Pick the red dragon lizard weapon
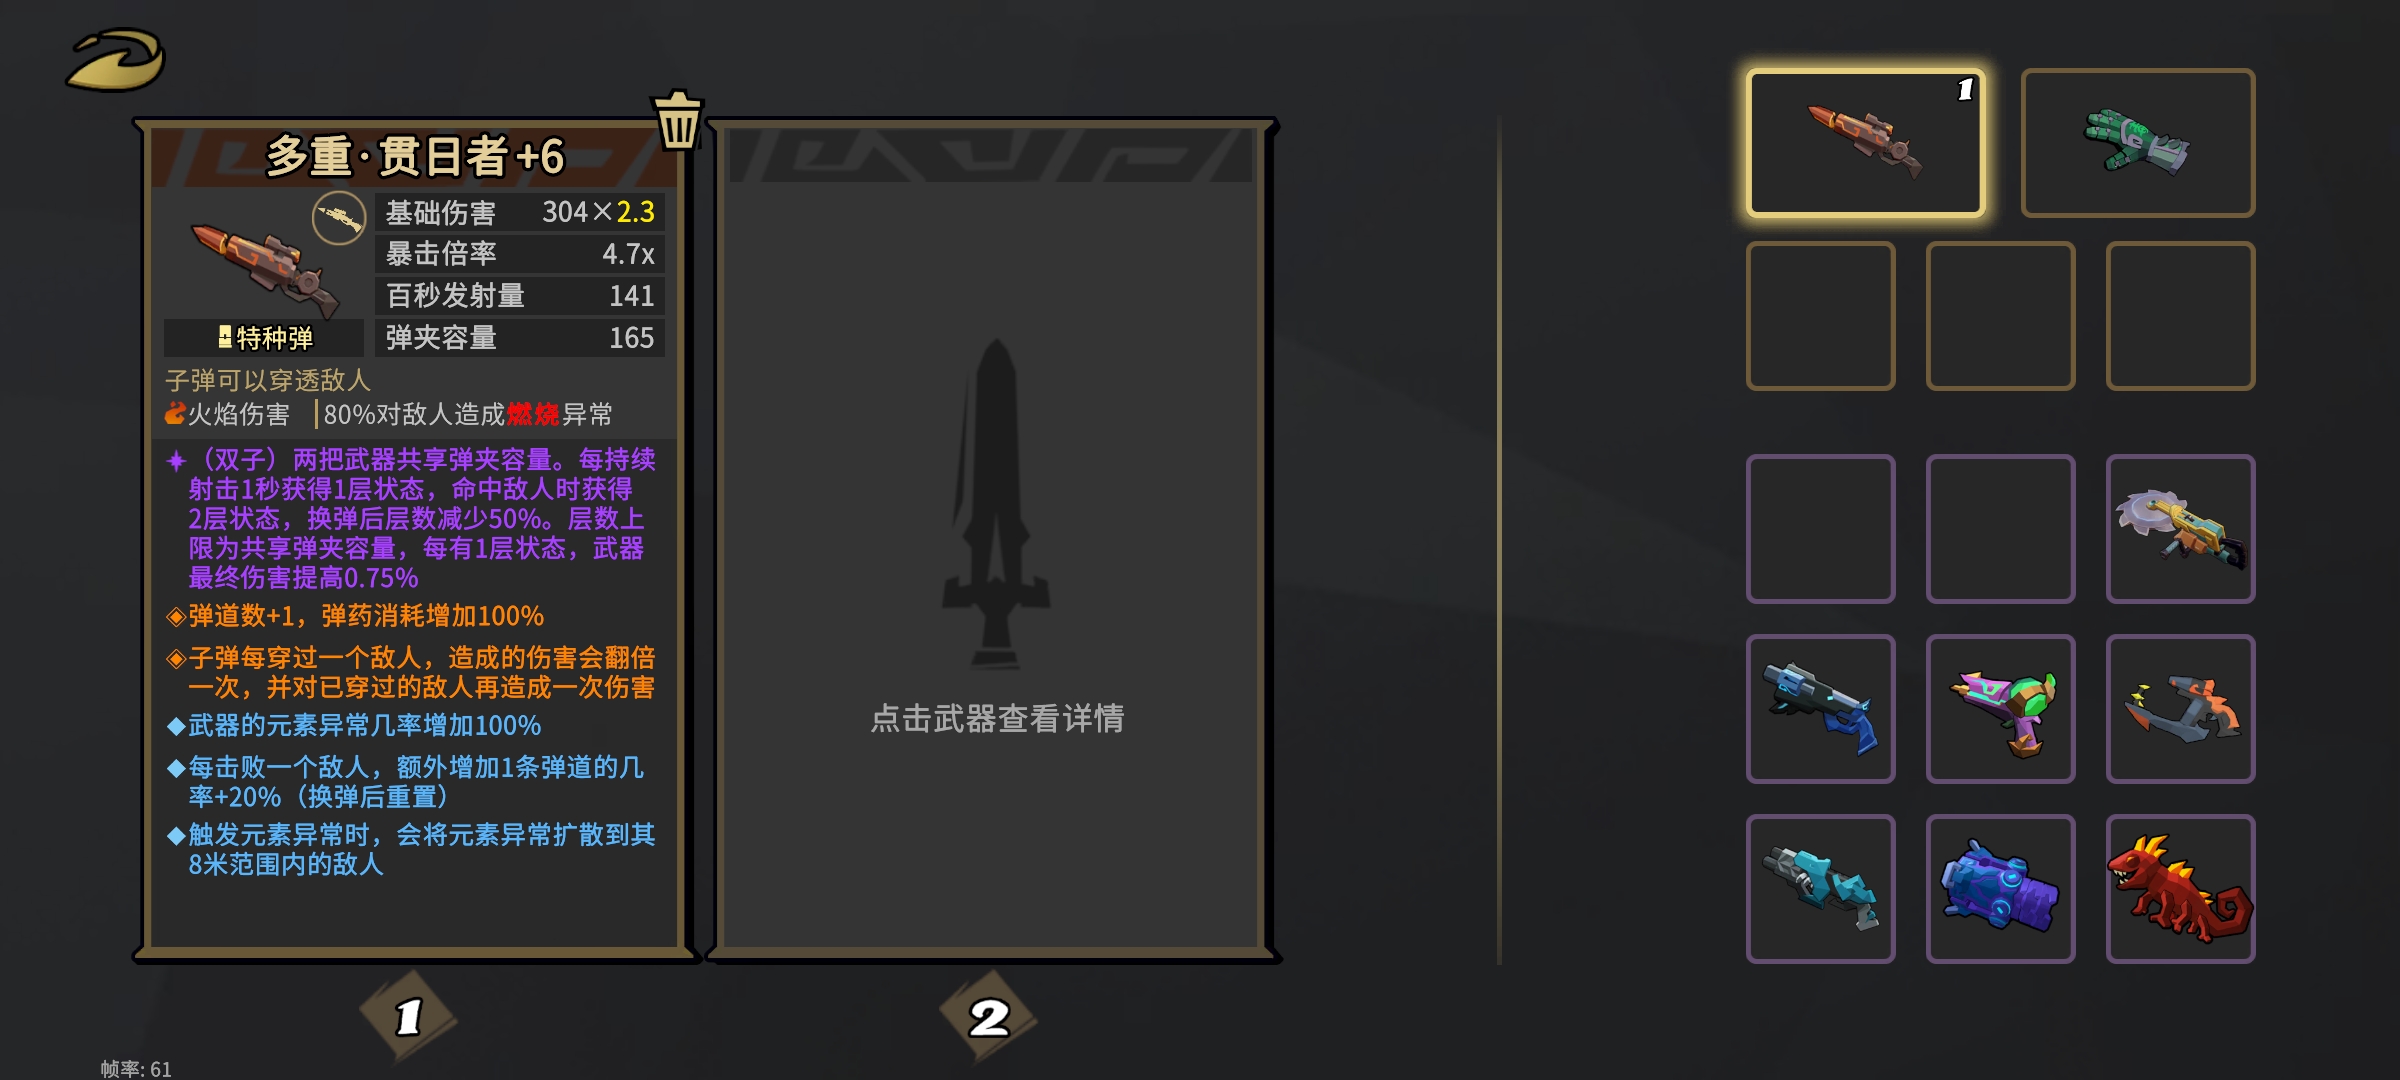 click(2180, 888)
